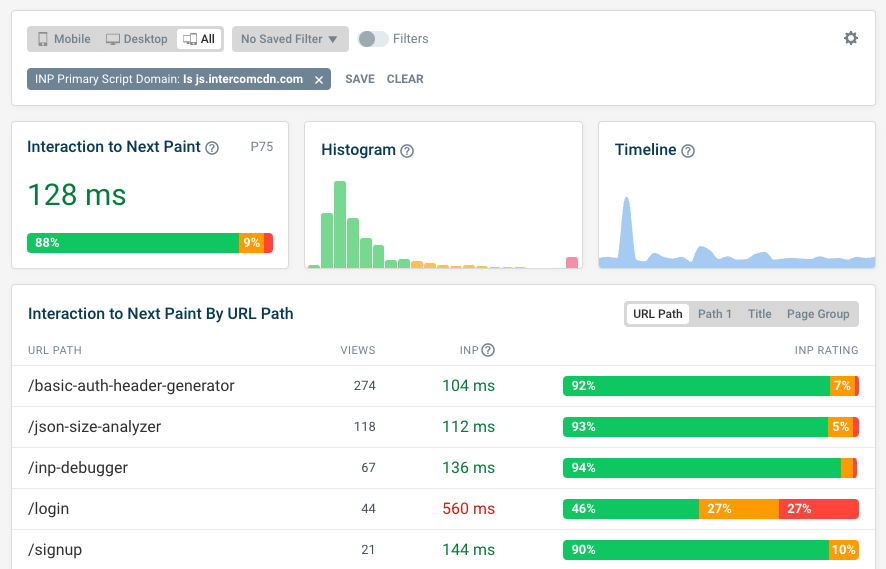Click the 118 views count

(x=364, y=427)
